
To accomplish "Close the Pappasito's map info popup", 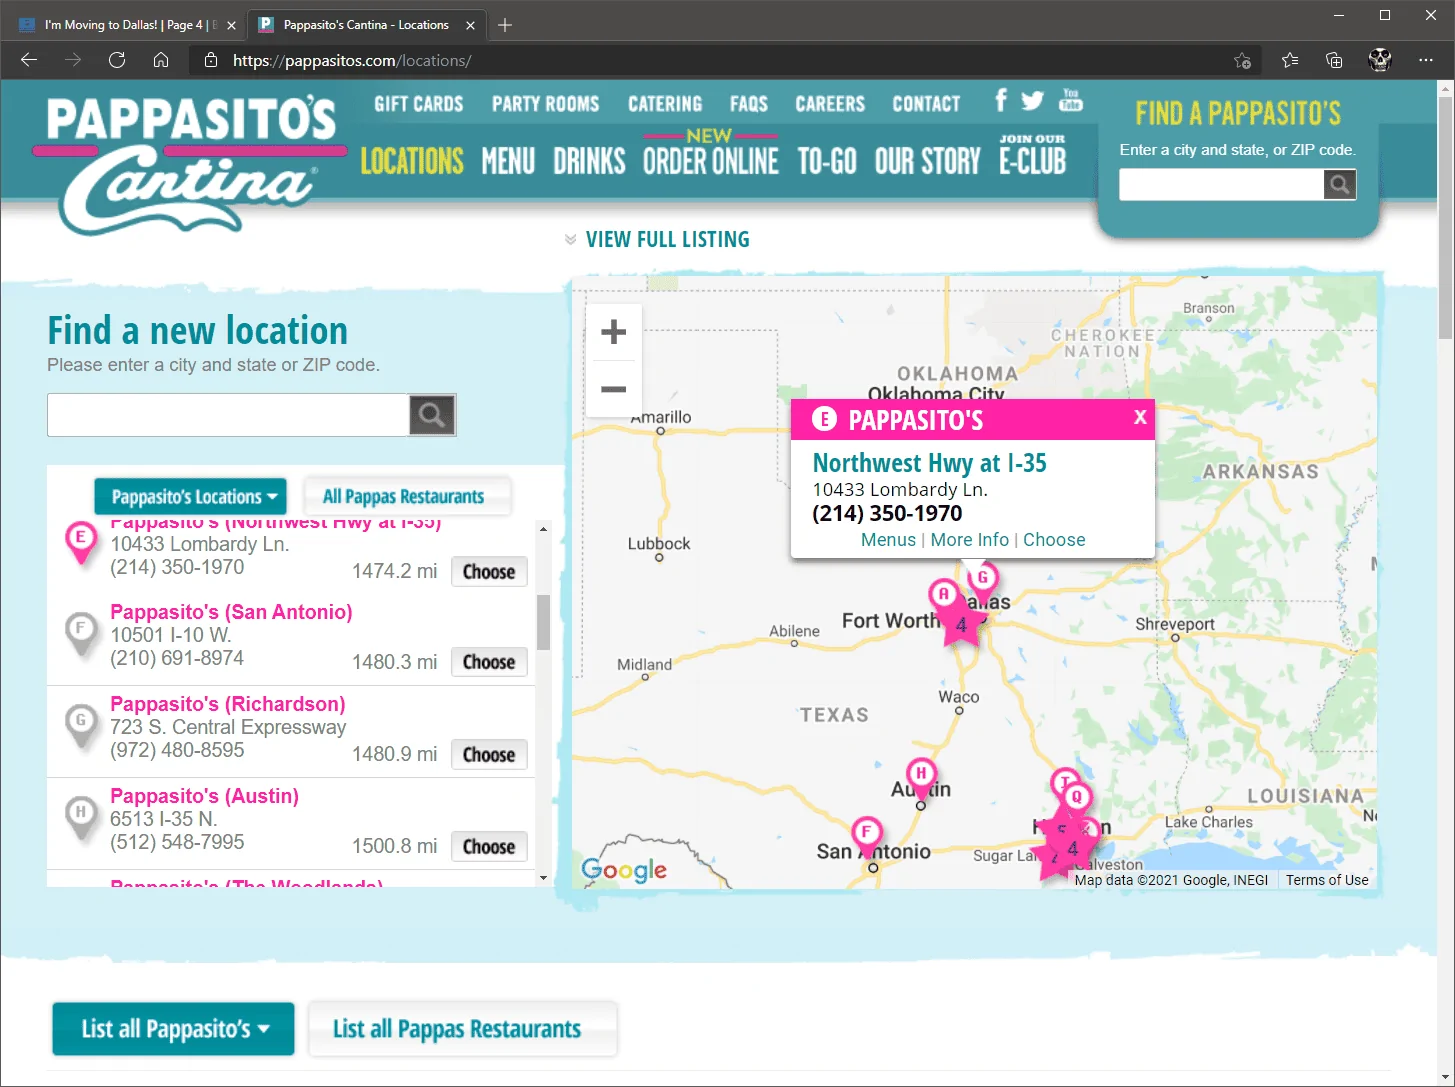I will (1140, 418).
